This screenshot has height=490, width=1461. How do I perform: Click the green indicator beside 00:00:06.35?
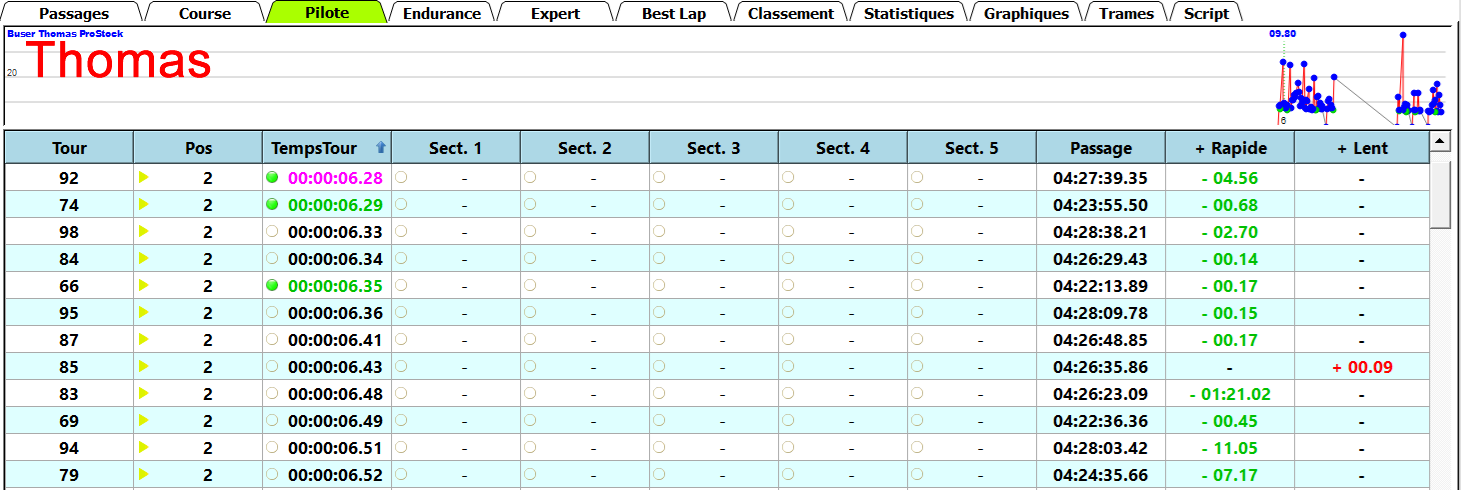[x=272, y=285]
